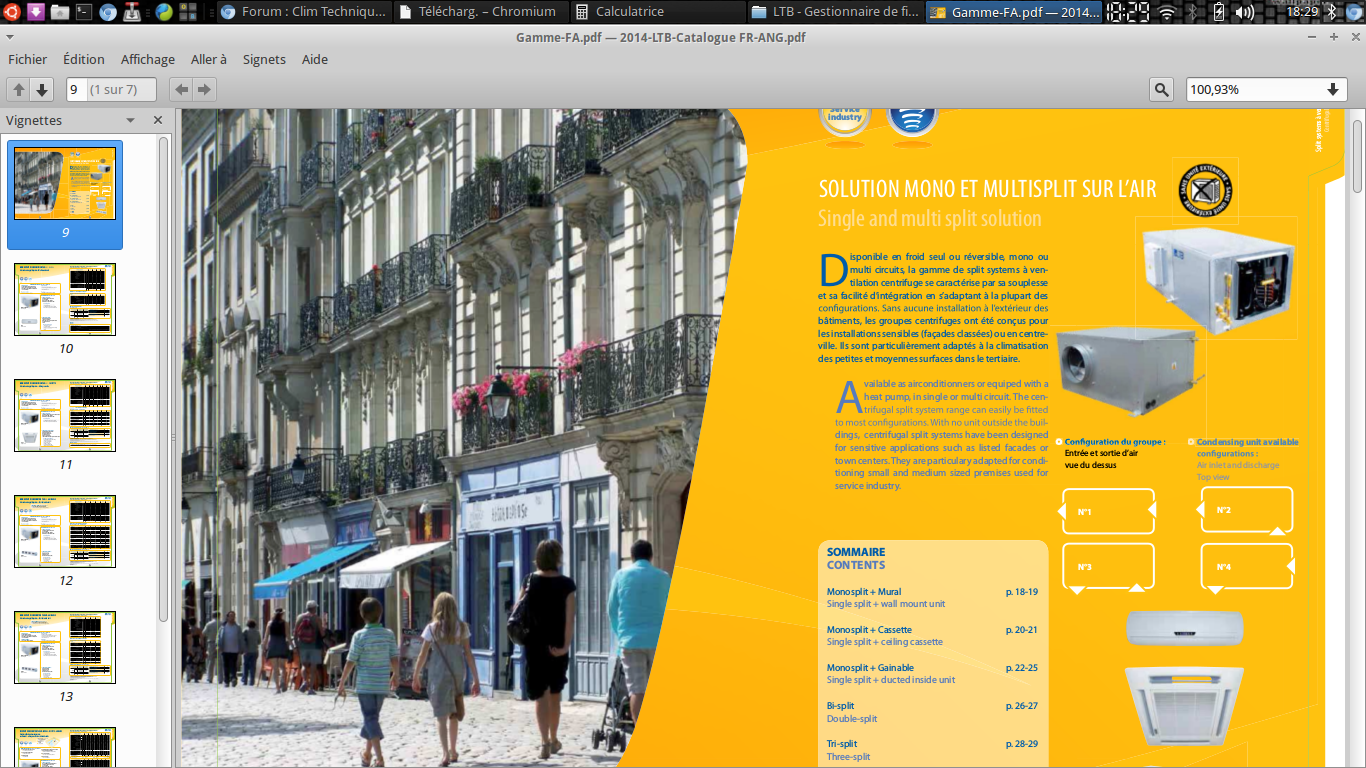
Task: Click the Monosplit + Mural contents entry
Action: [864, 592]
